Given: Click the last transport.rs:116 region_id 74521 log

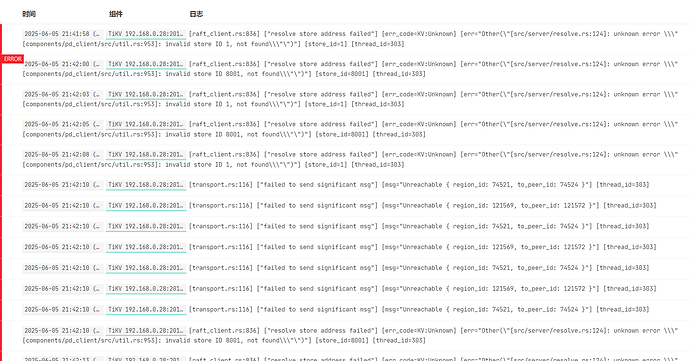Looking at the screenshot, I should [419, 309].
